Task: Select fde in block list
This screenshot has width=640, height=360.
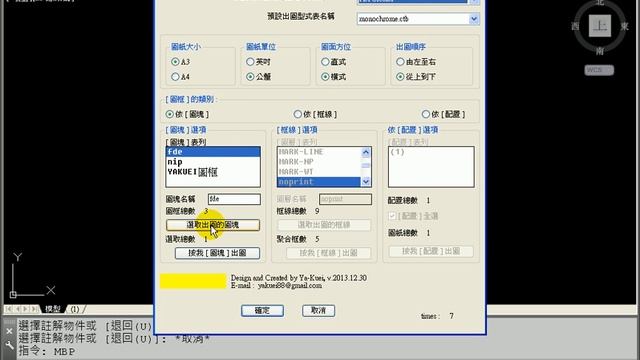Action: [213, 152]
